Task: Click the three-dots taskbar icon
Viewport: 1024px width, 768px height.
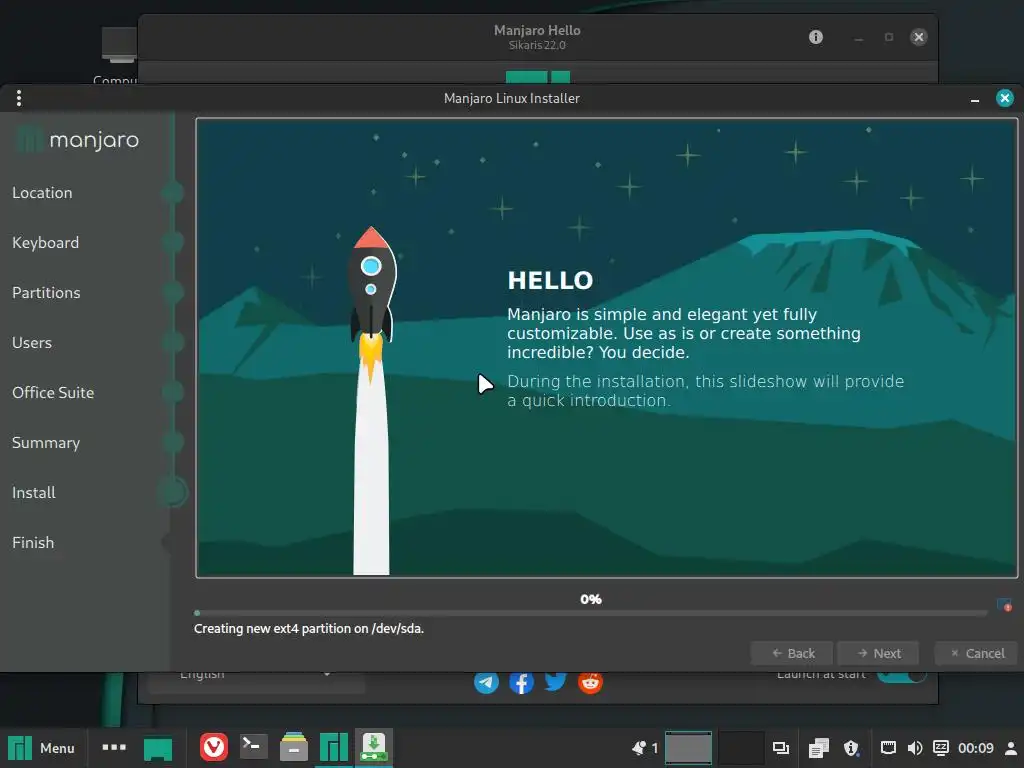Action: coord(114,747)
